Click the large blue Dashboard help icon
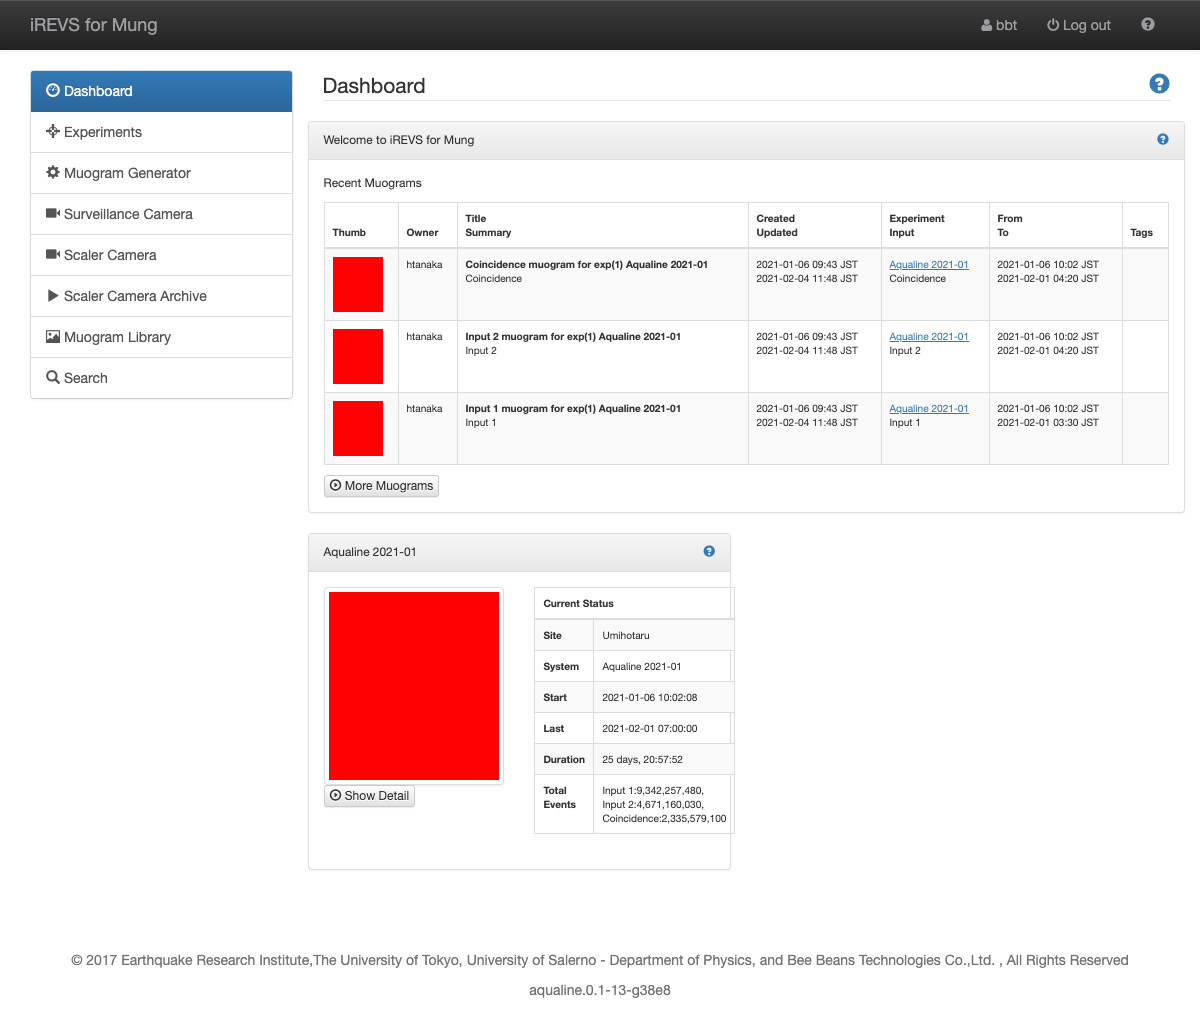Image resolution: width=1200 pixels, height=1016 pixels. click(1159, 84)
